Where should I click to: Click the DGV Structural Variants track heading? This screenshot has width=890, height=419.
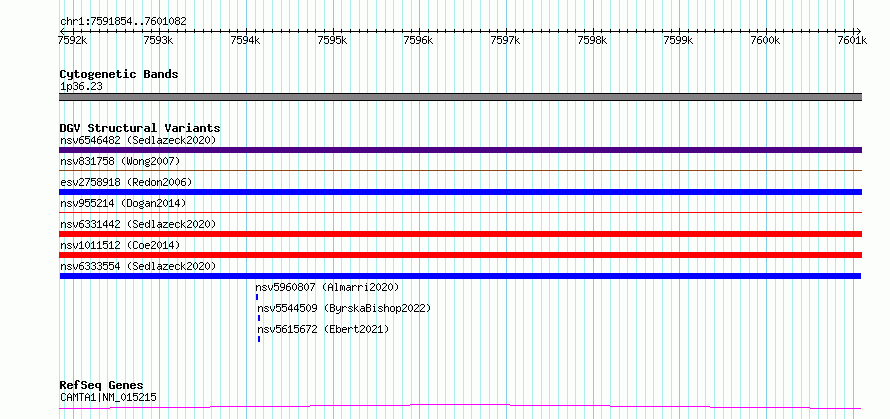[140, 128]
